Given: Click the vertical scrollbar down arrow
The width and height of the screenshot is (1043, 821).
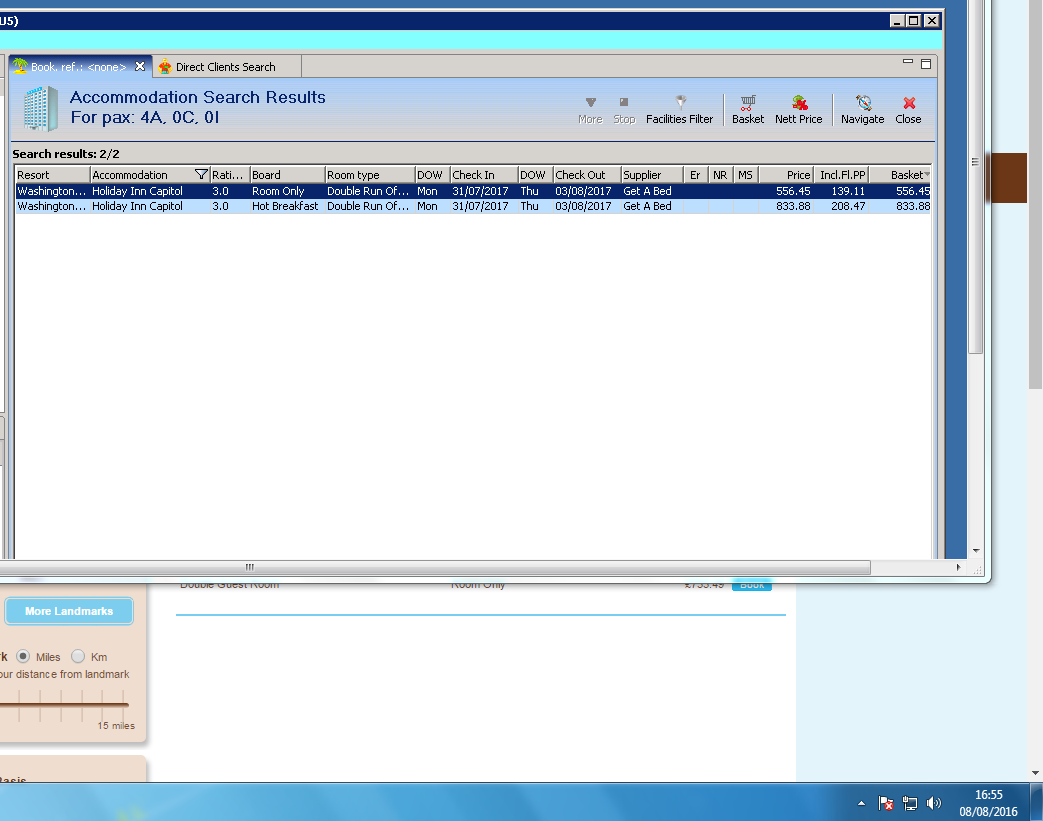Looking at the screenshot, I should click(x=976, y=551).
